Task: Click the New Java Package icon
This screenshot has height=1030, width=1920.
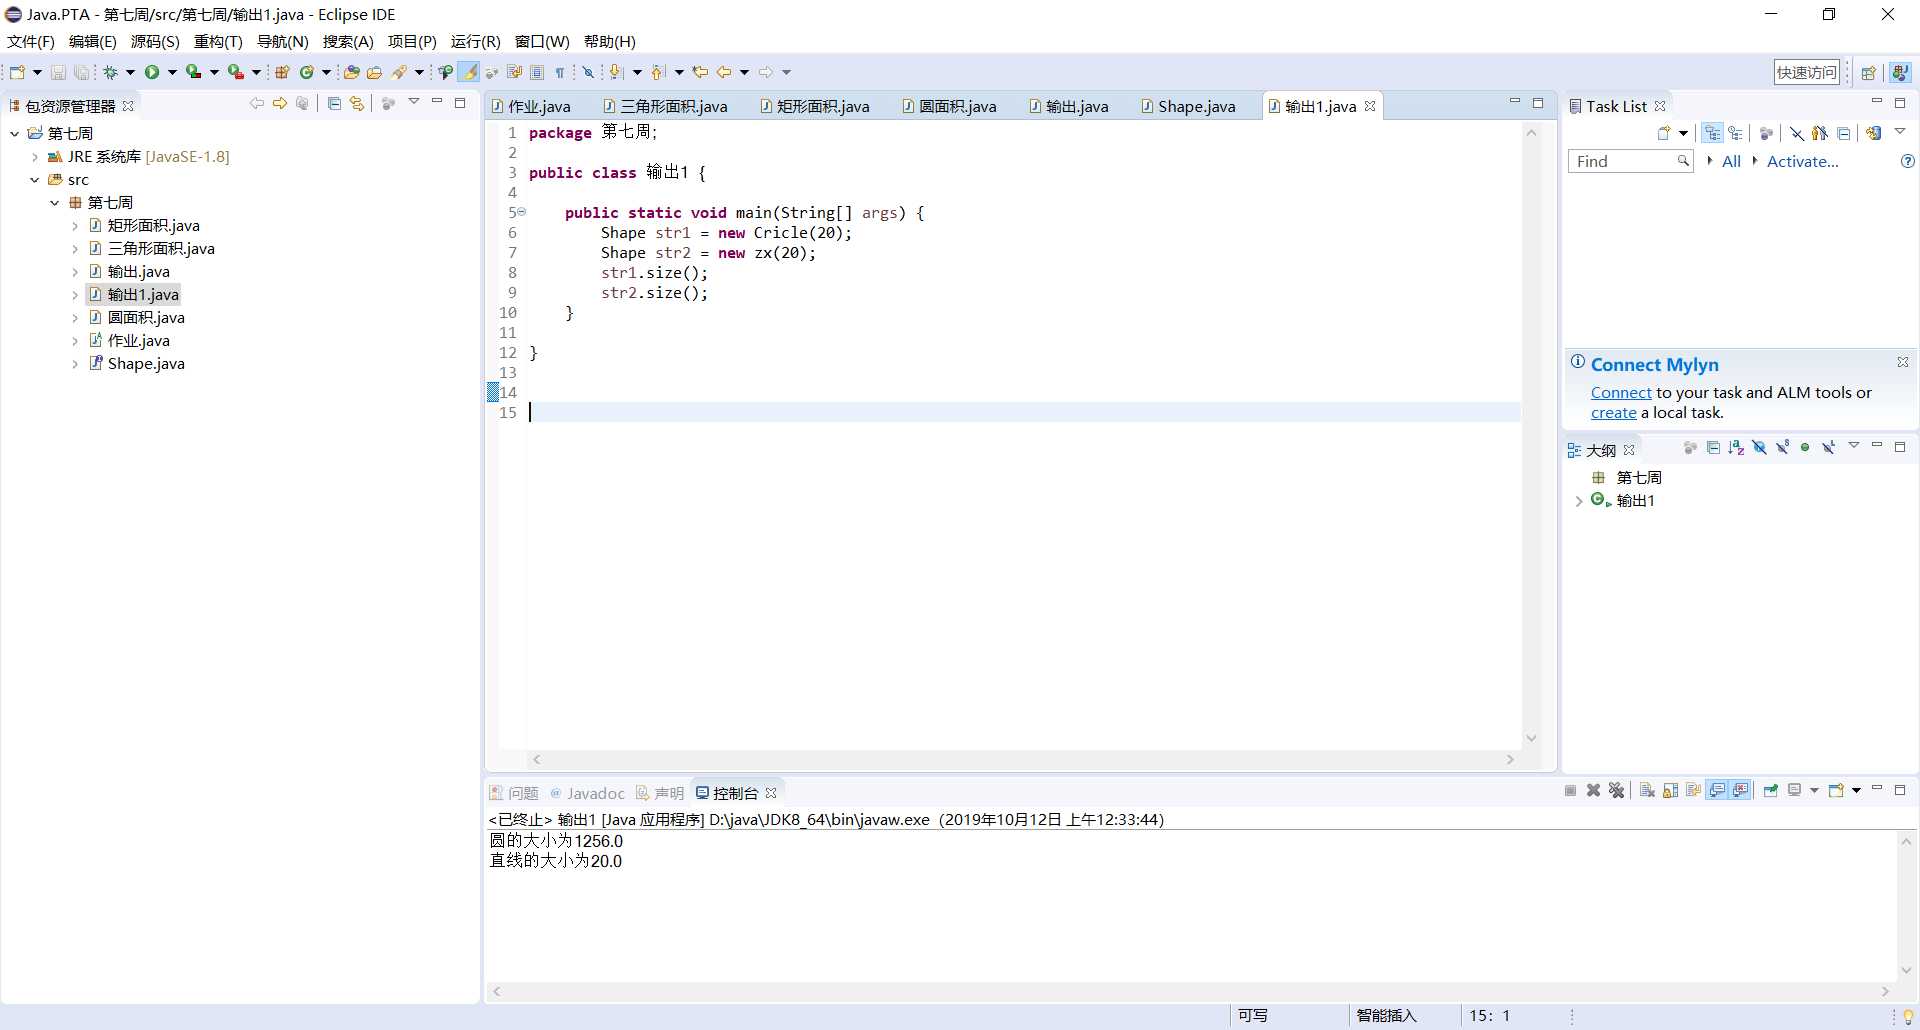Action: (282, 72)
